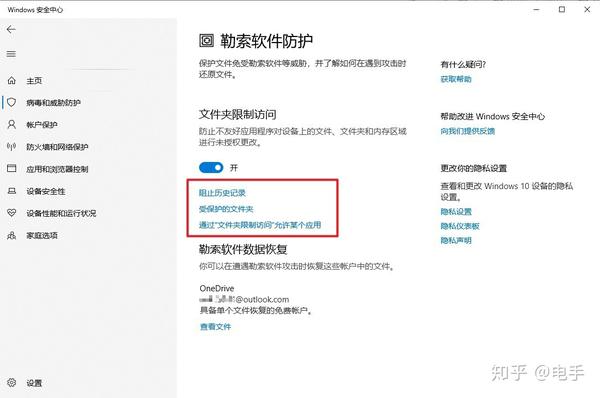Click the home icon beside 主页
The image size is (600, 398).
point(12,80)
